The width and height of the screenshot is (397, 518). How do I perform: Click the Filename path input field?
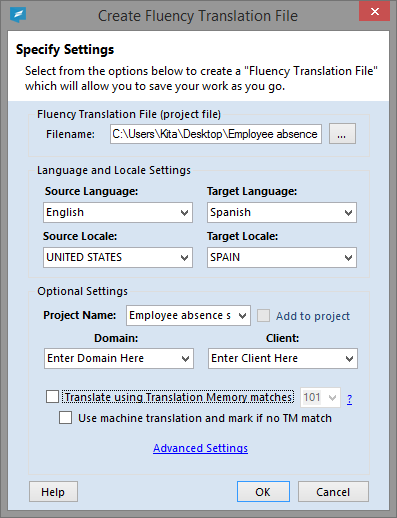coord(216,134)
